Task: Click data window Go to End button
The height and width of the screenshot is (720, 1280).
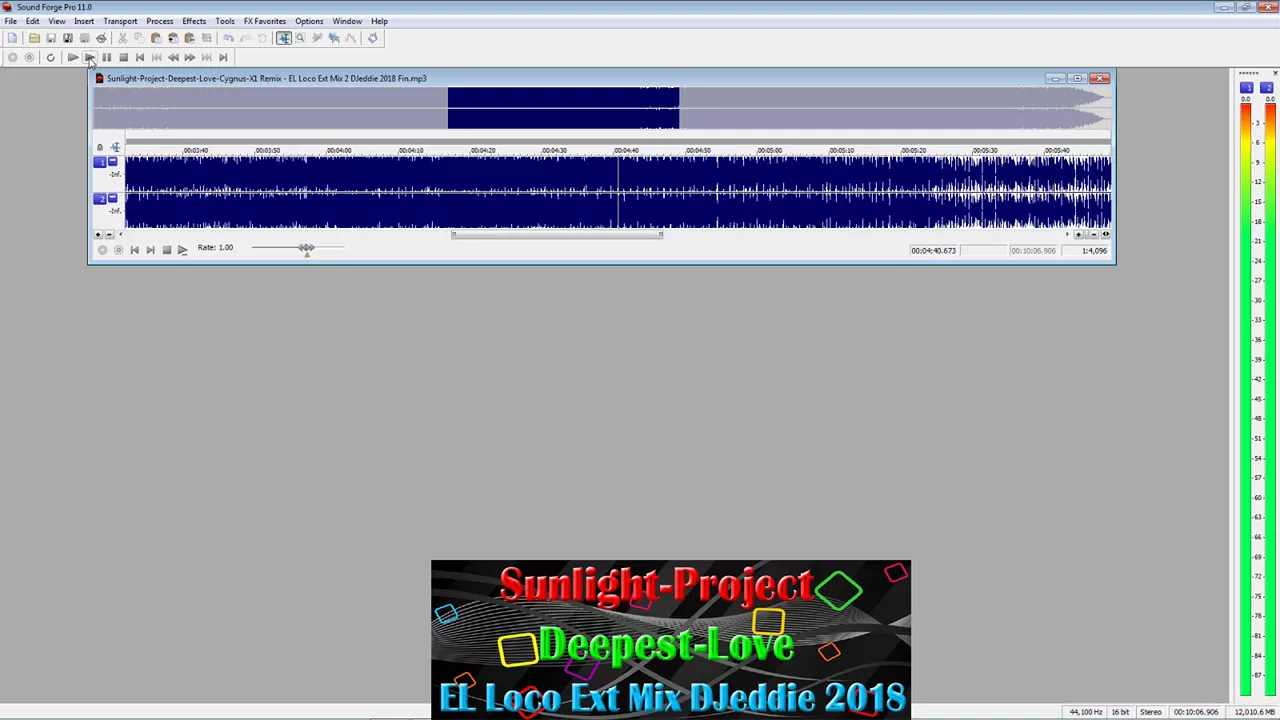Action: [x=150, y=250]
